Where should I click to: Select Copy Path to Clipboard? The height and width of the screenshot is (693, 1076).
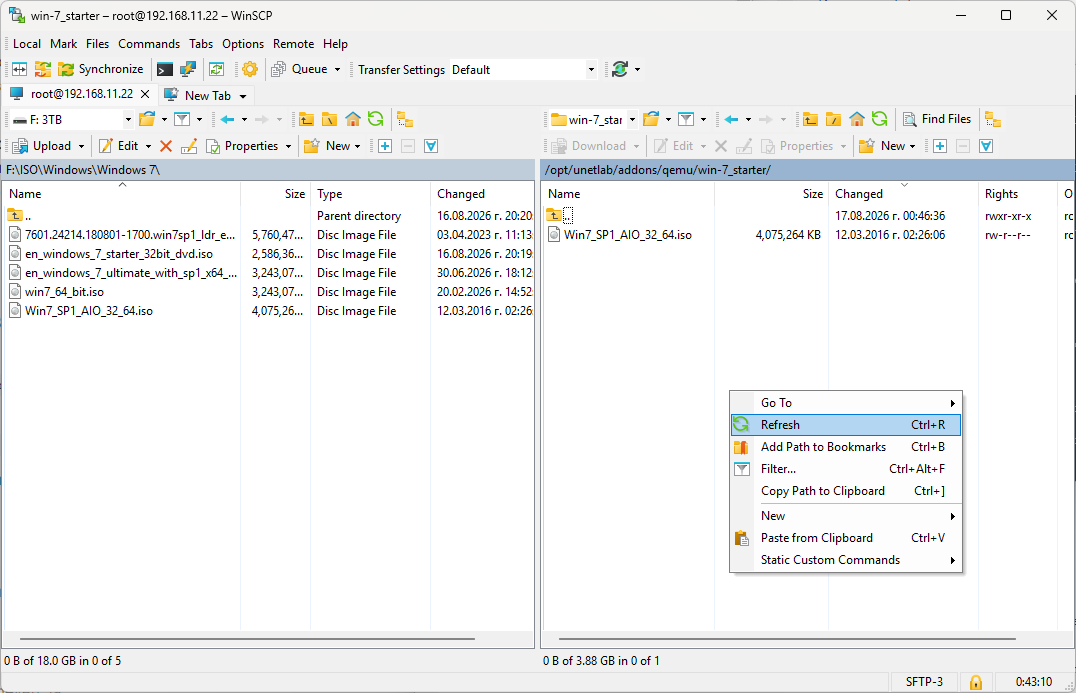click(x=845, y=491)
